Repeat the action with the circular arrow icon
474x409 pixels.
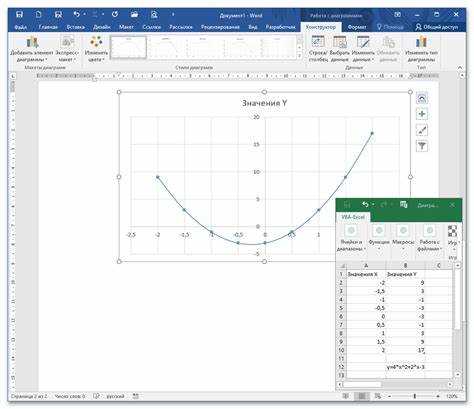point(115,14)
